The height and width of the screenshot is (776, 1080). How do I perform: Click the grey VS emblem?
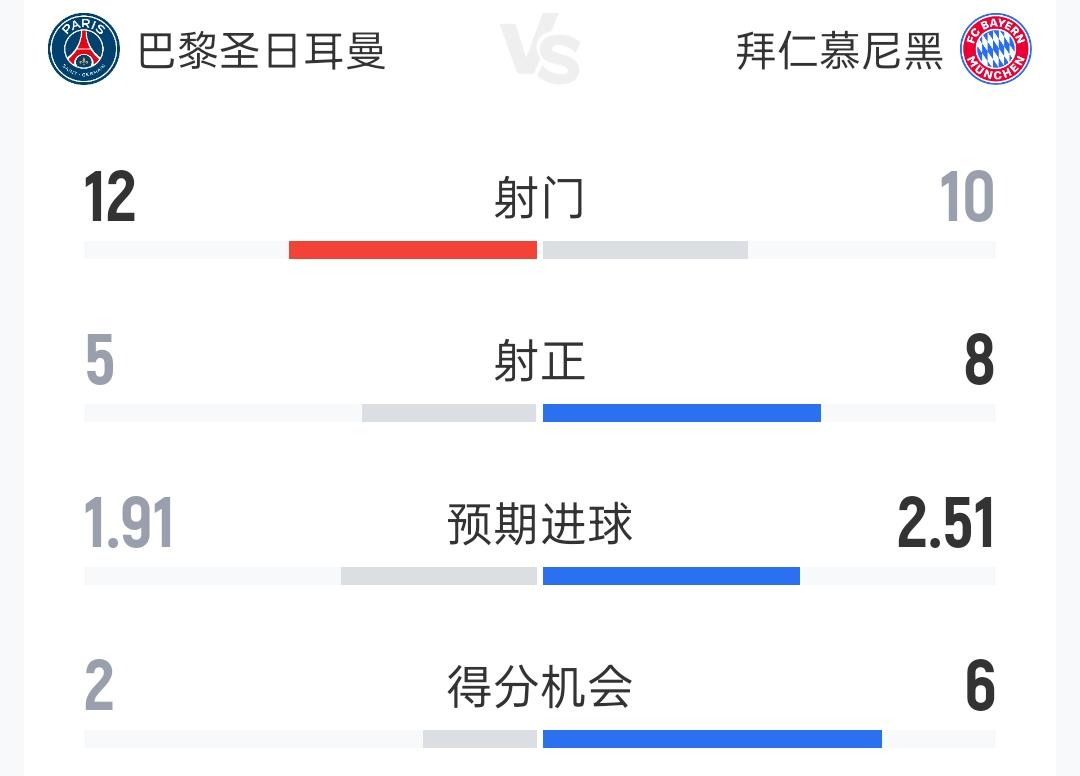tap(540, 49)
